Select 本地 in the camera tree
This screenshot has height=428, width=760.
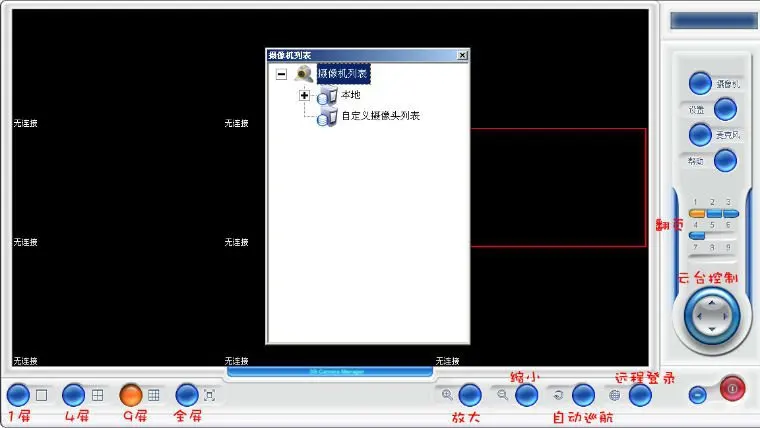(x=350, y=95)
